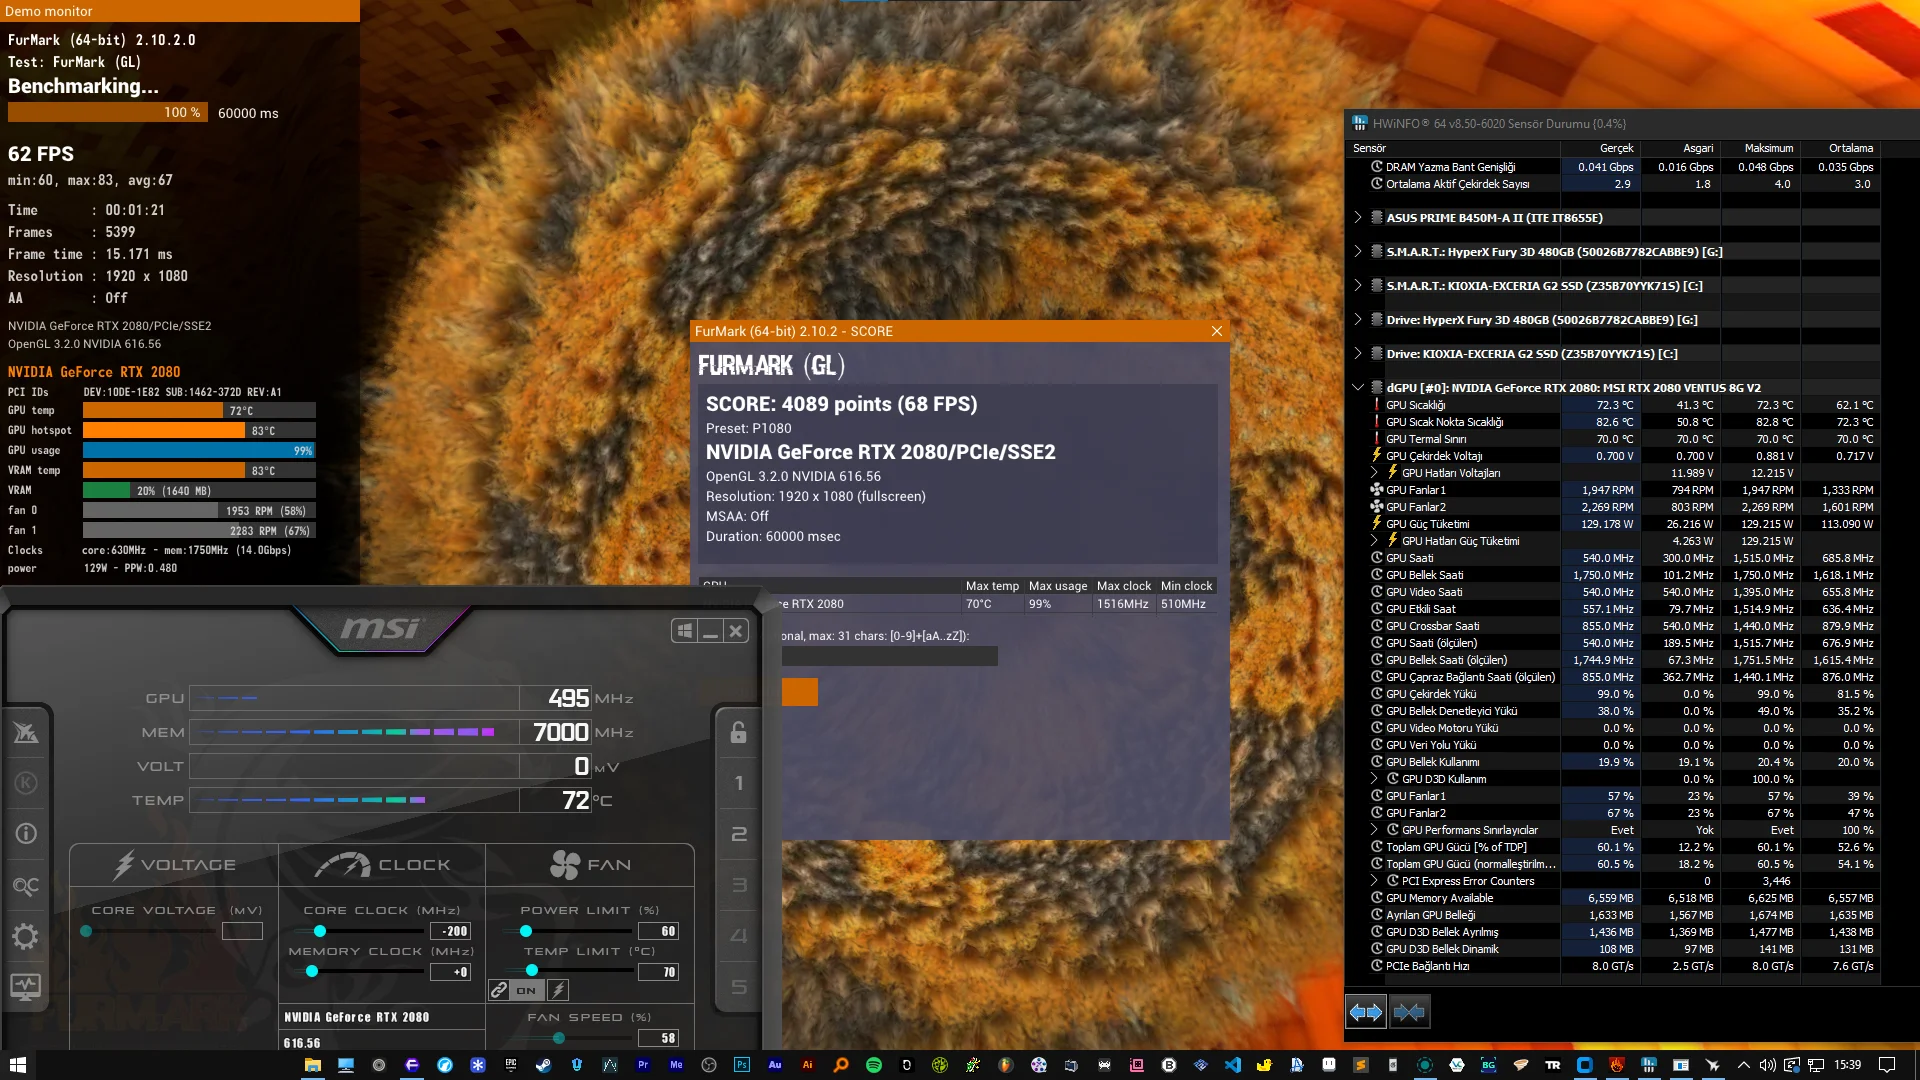Screen dimensions: 1920x1080
Task: Expand PCI Express Error Counters row
Action: point(1374,880)
